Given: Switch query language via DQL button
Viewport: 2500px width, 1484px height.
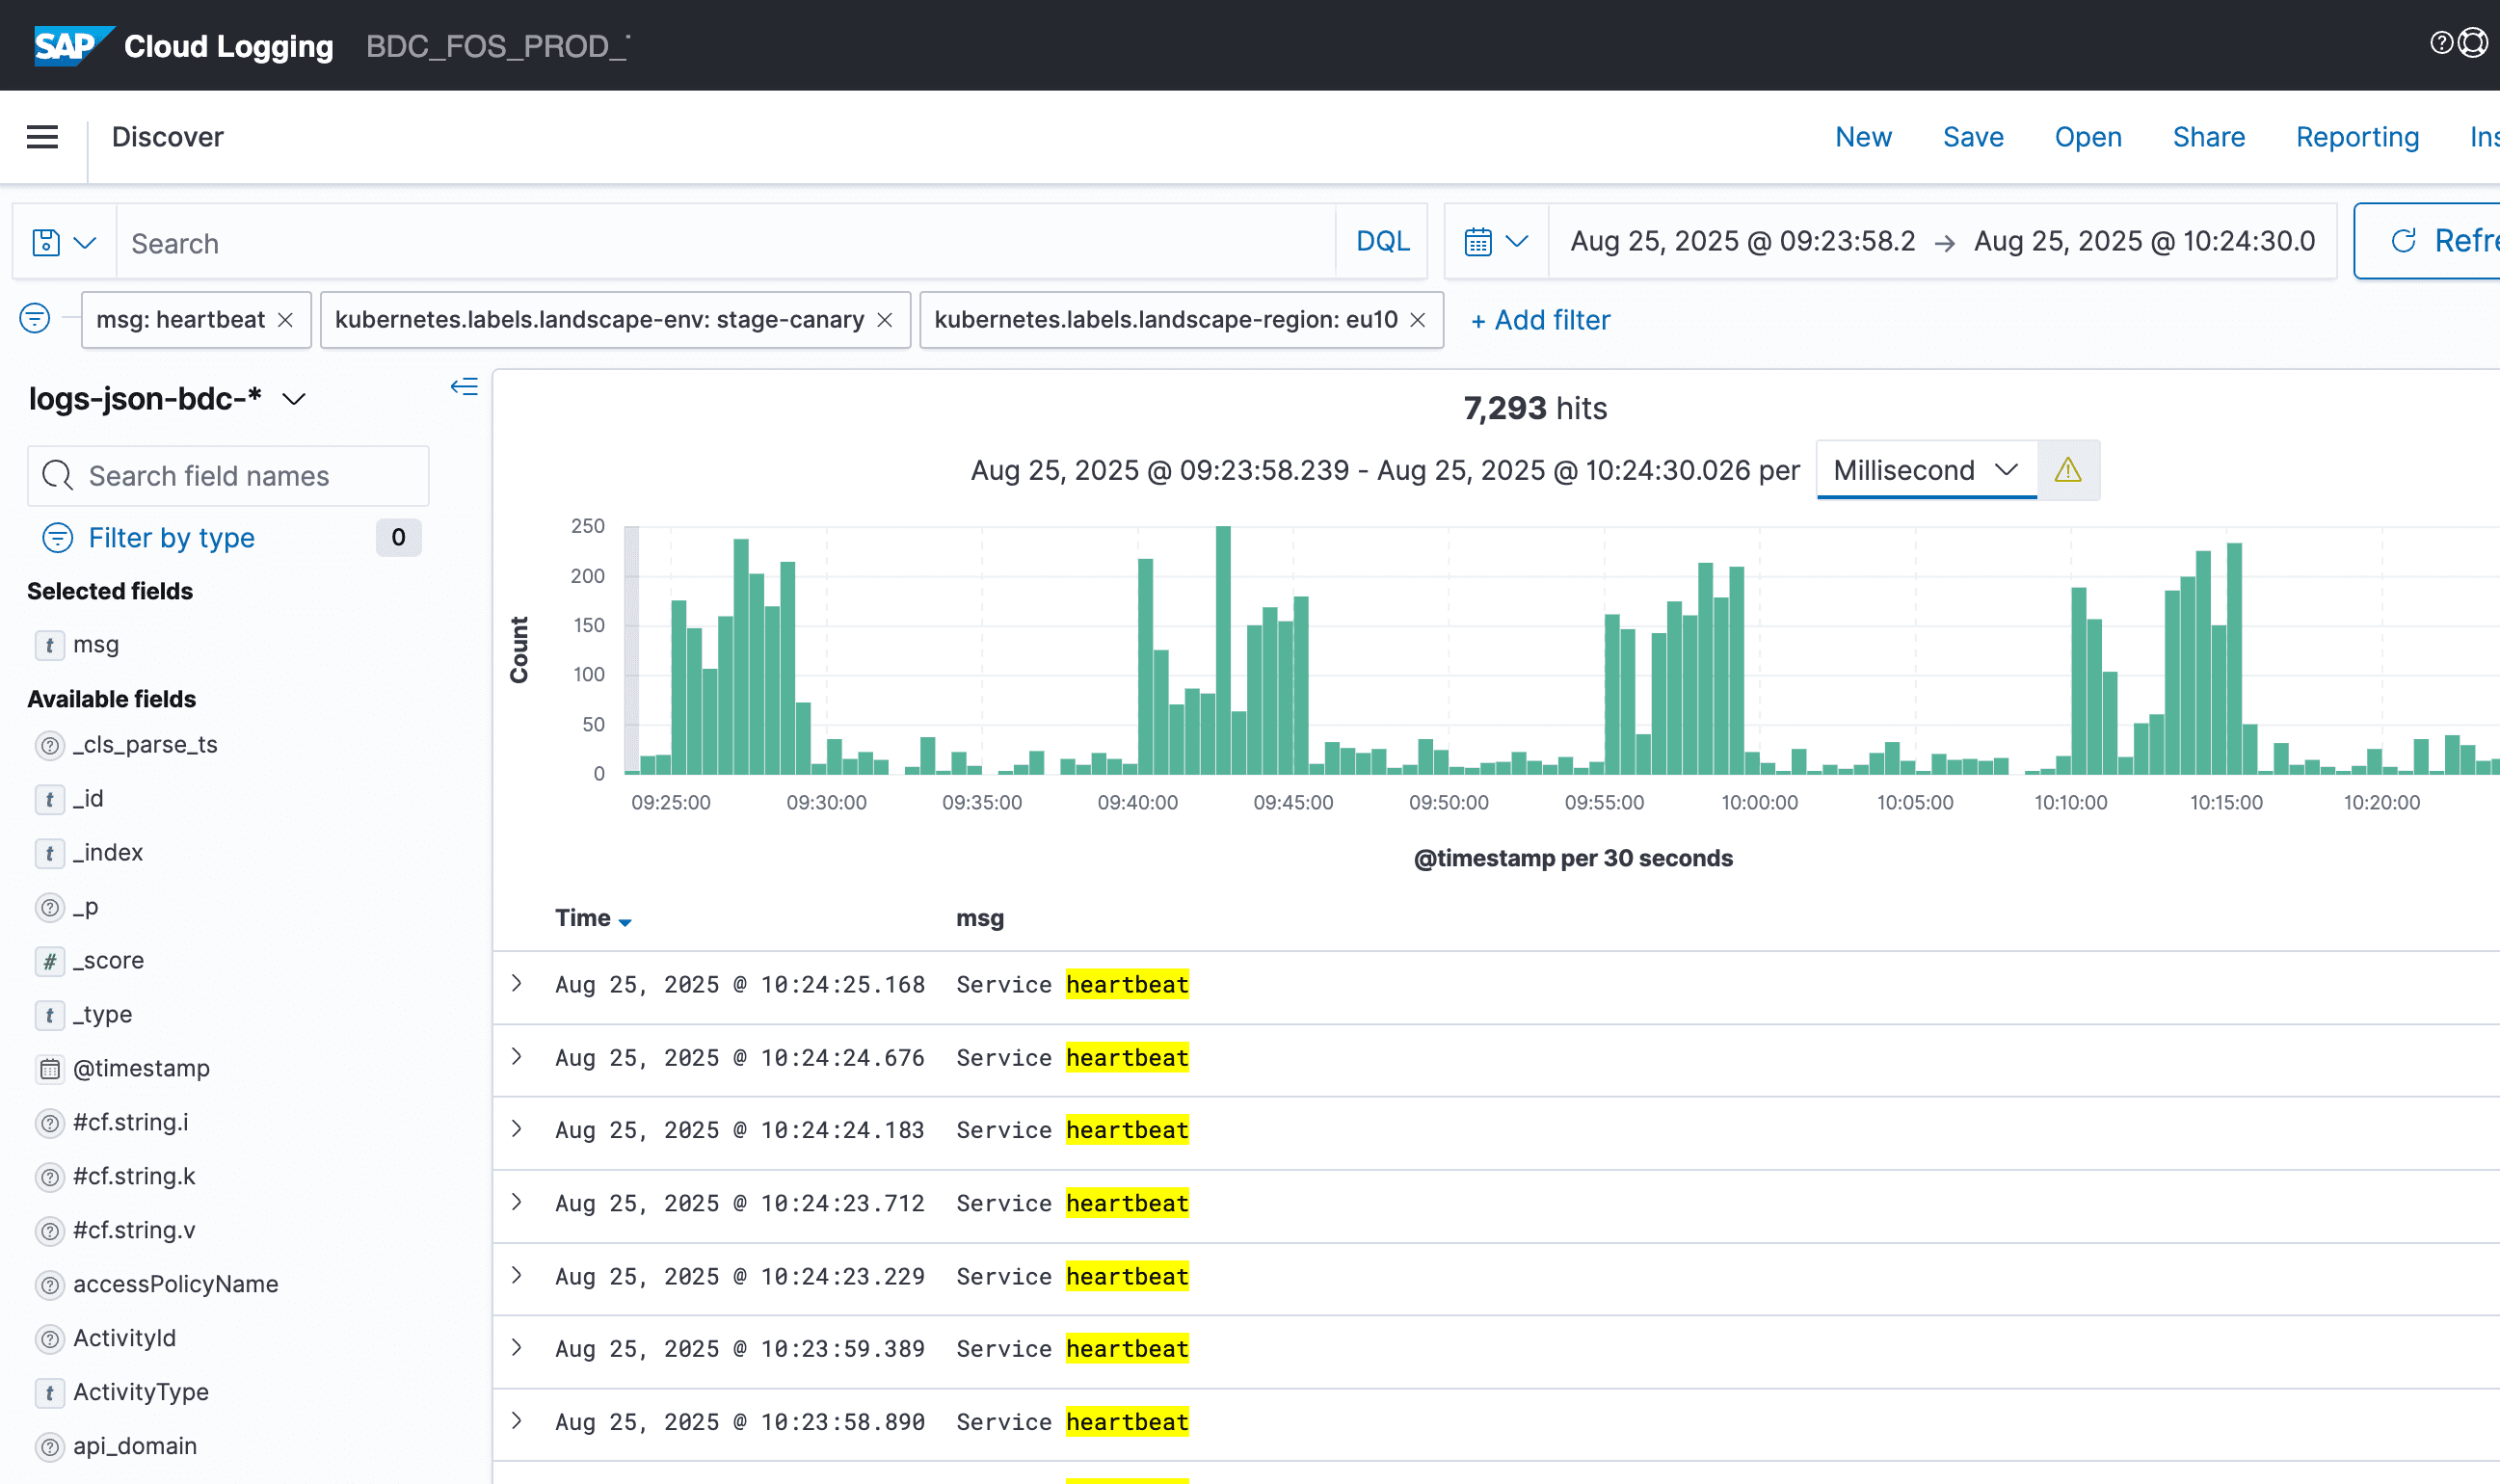Looking at the screenshot, I should coord(1382,241).
